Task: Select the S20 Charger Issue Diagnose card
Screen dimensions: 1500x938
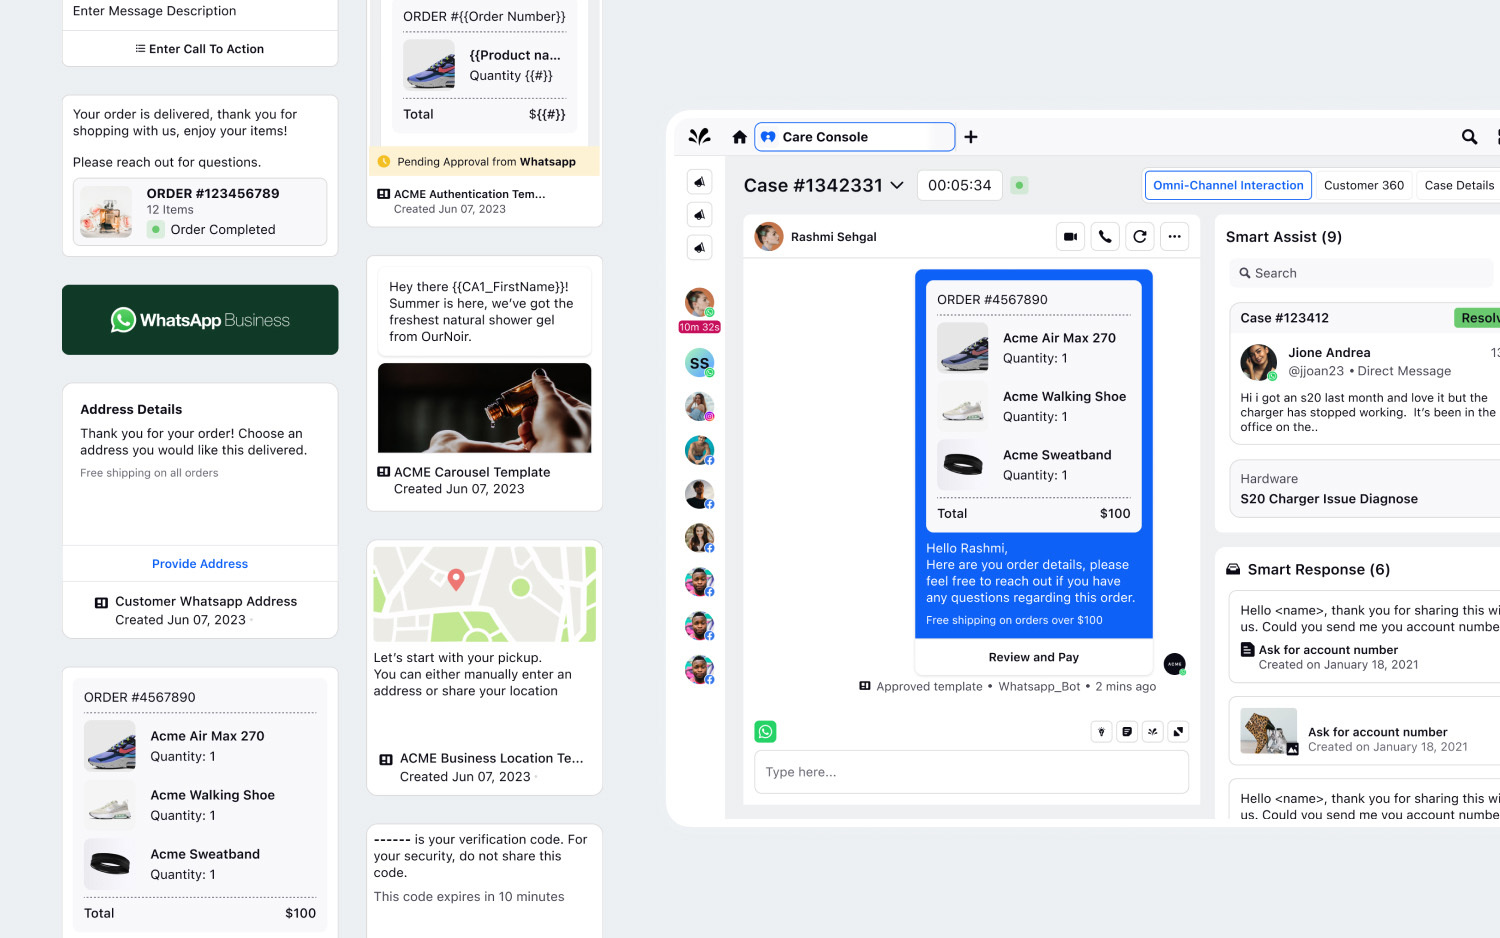Action: click(1364, 489)
